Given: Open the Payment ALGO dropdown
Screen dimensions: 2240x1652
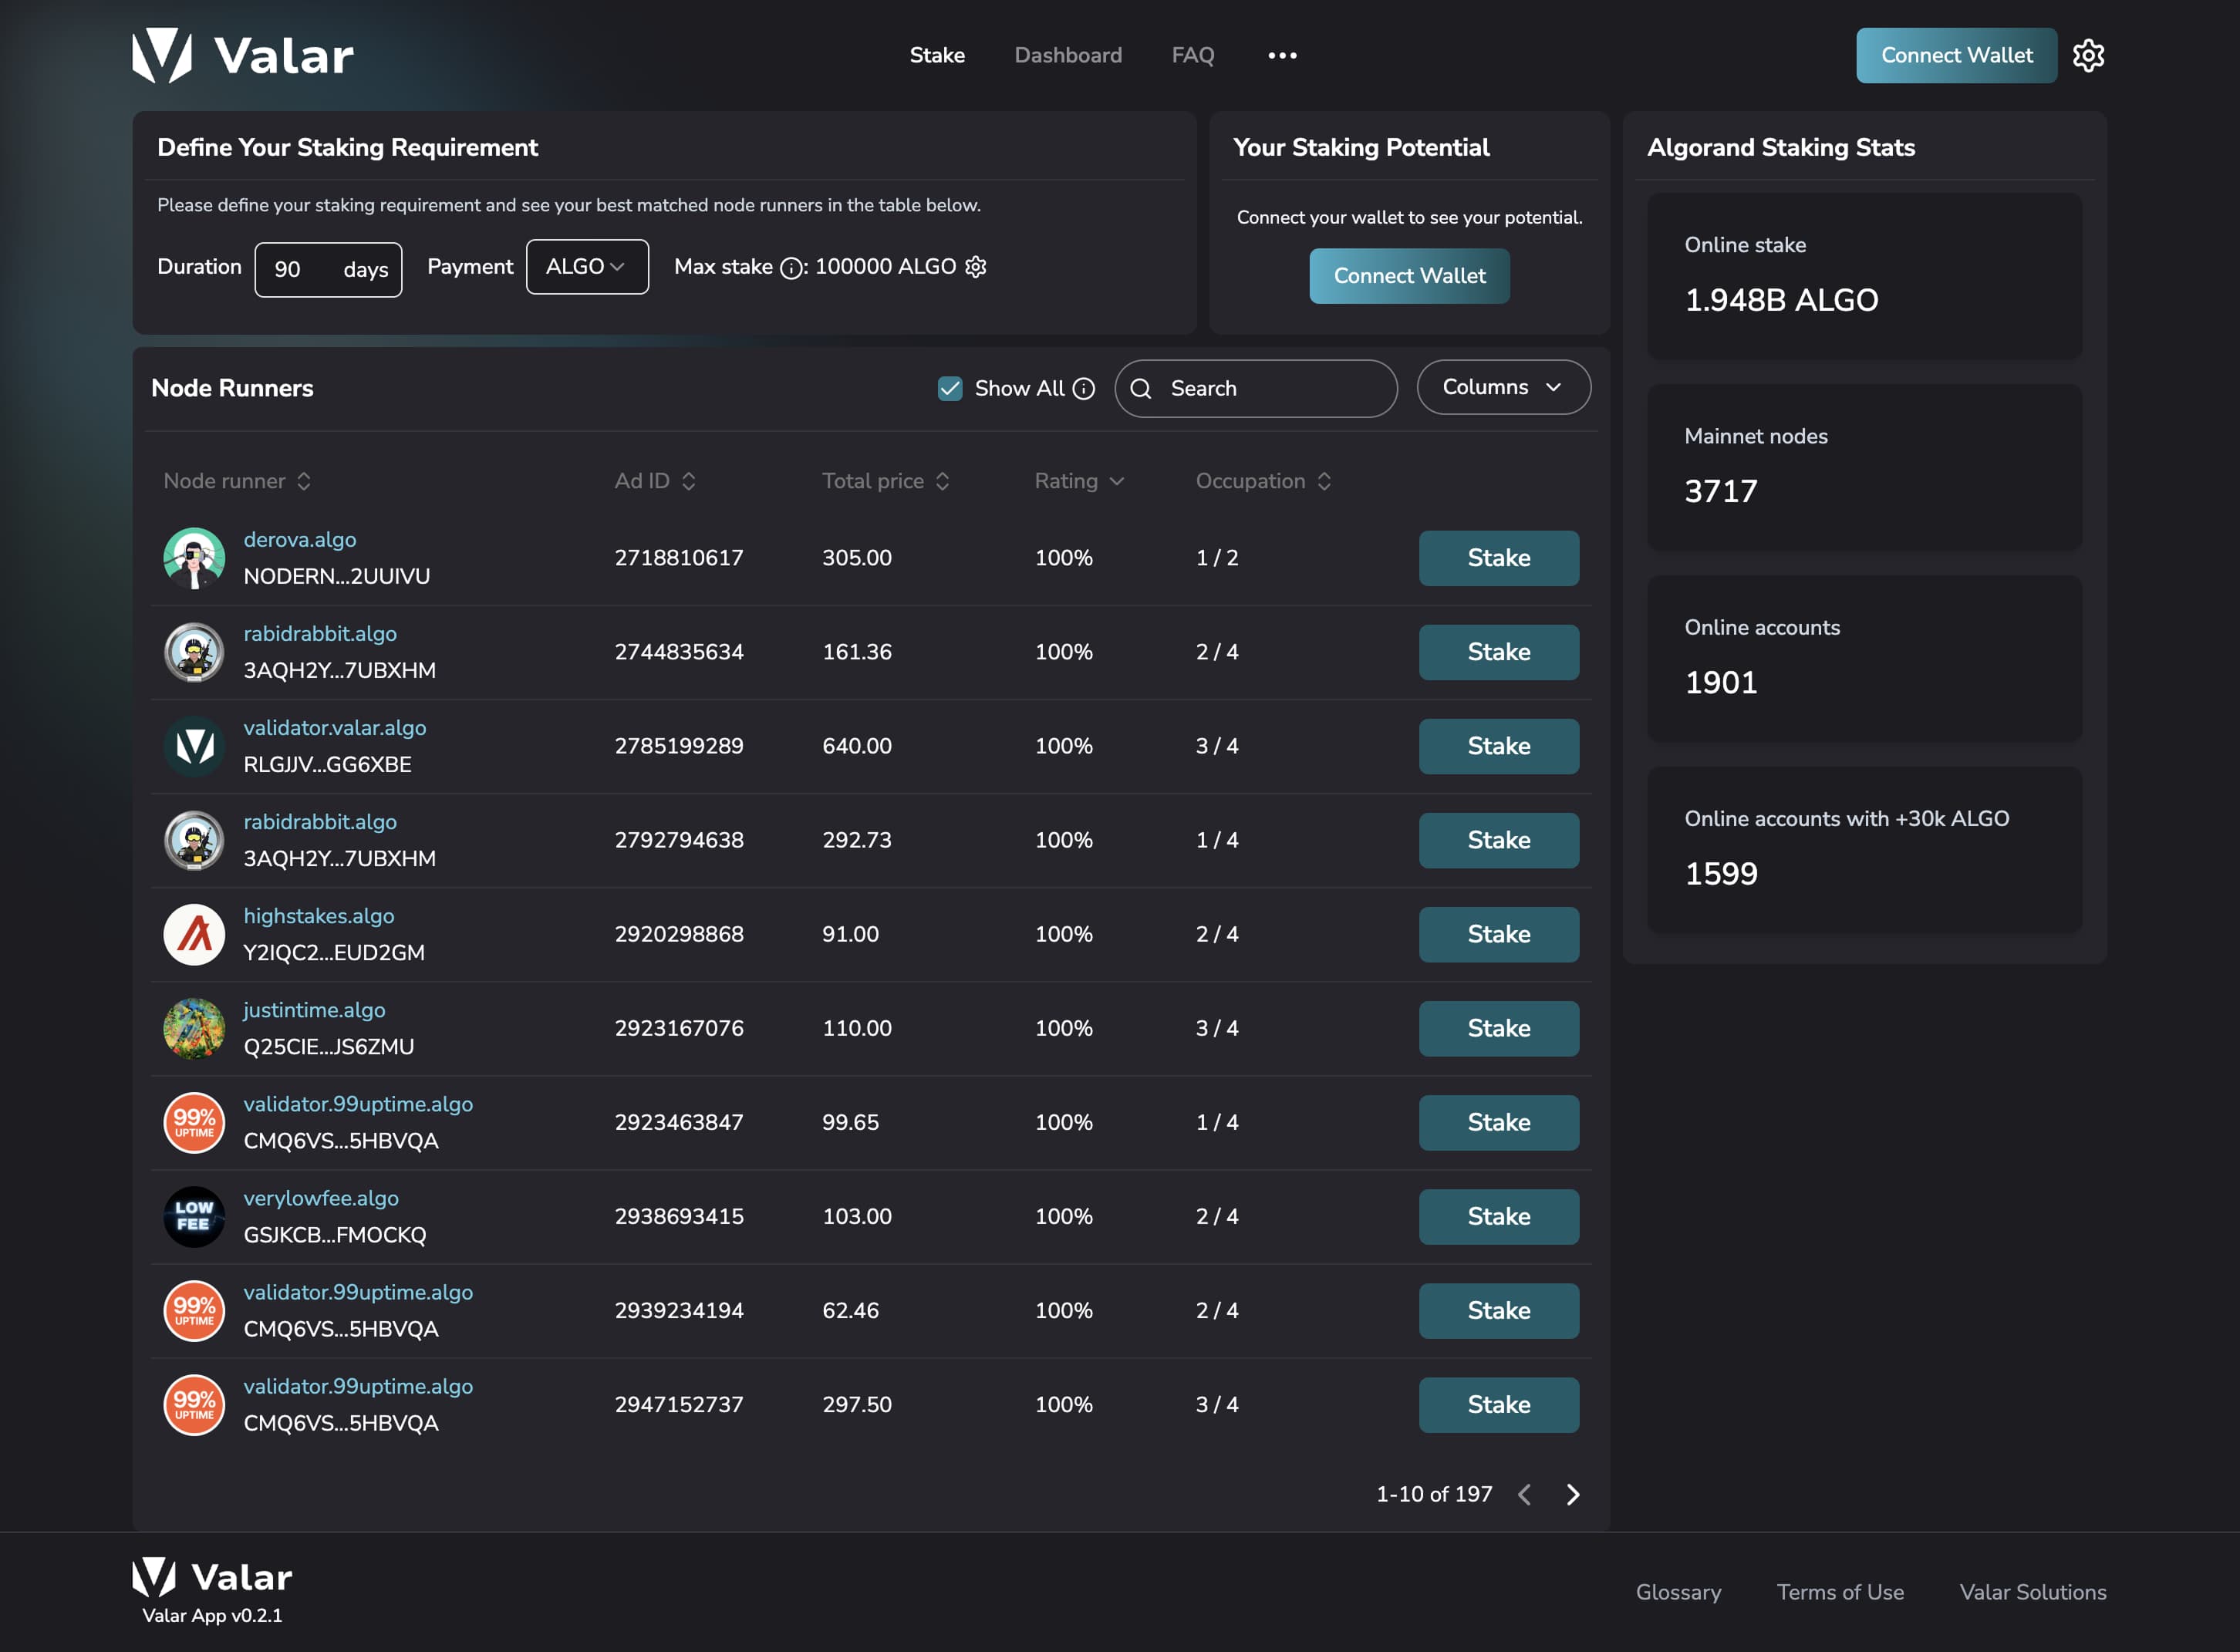Looking at the screenshot, I should (587, 267).
